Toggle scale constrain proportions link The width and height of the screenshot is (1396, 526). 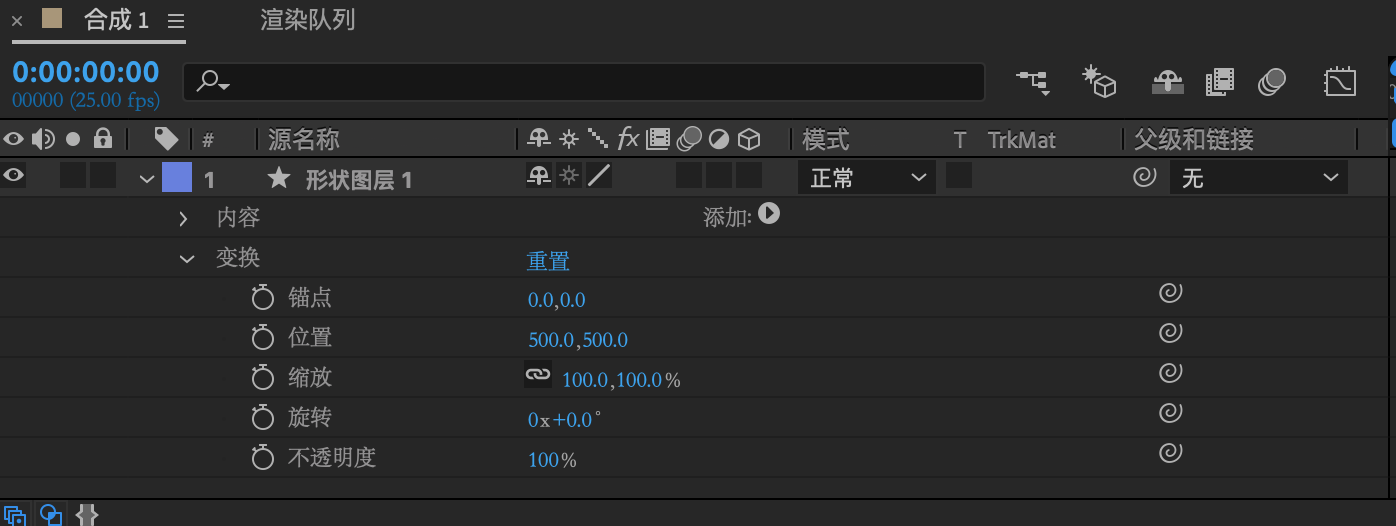click(538, 375)
